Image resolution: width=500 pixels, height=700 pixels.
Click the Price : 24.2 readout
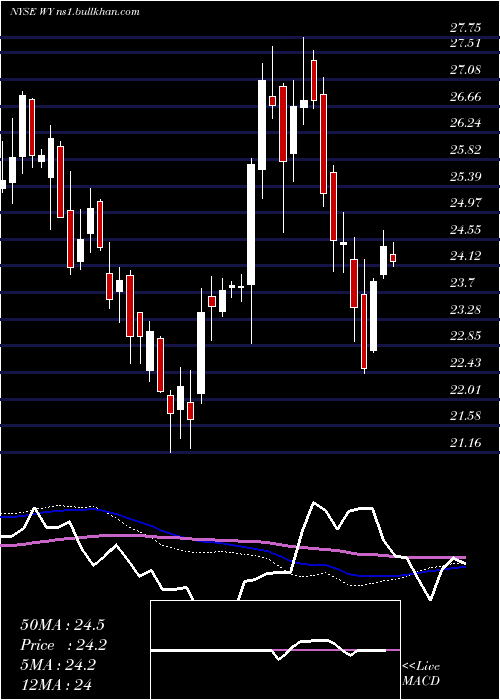(x=64, y=645)
